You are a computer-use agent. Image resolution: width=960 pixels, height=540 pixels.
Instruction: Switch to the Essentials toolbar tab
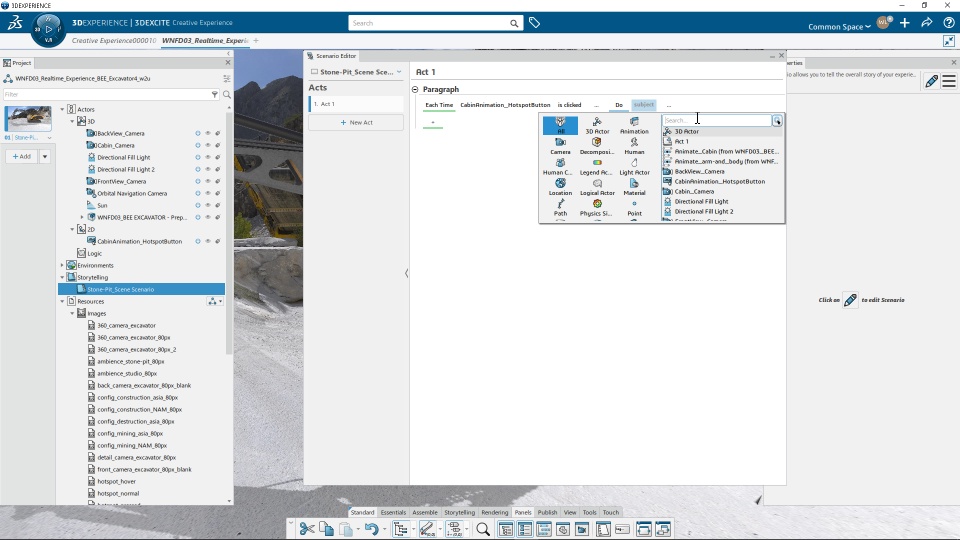pyautogui.click(x=393, y=512)
